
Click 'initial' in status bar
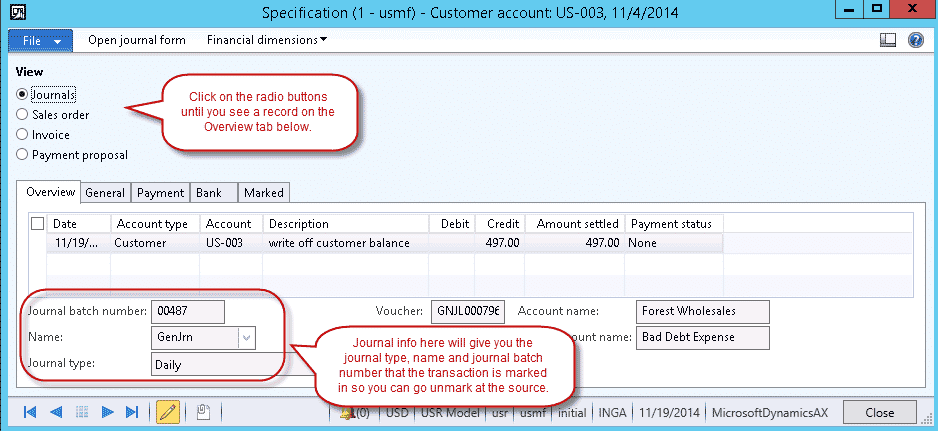click(x=572, y=412)
